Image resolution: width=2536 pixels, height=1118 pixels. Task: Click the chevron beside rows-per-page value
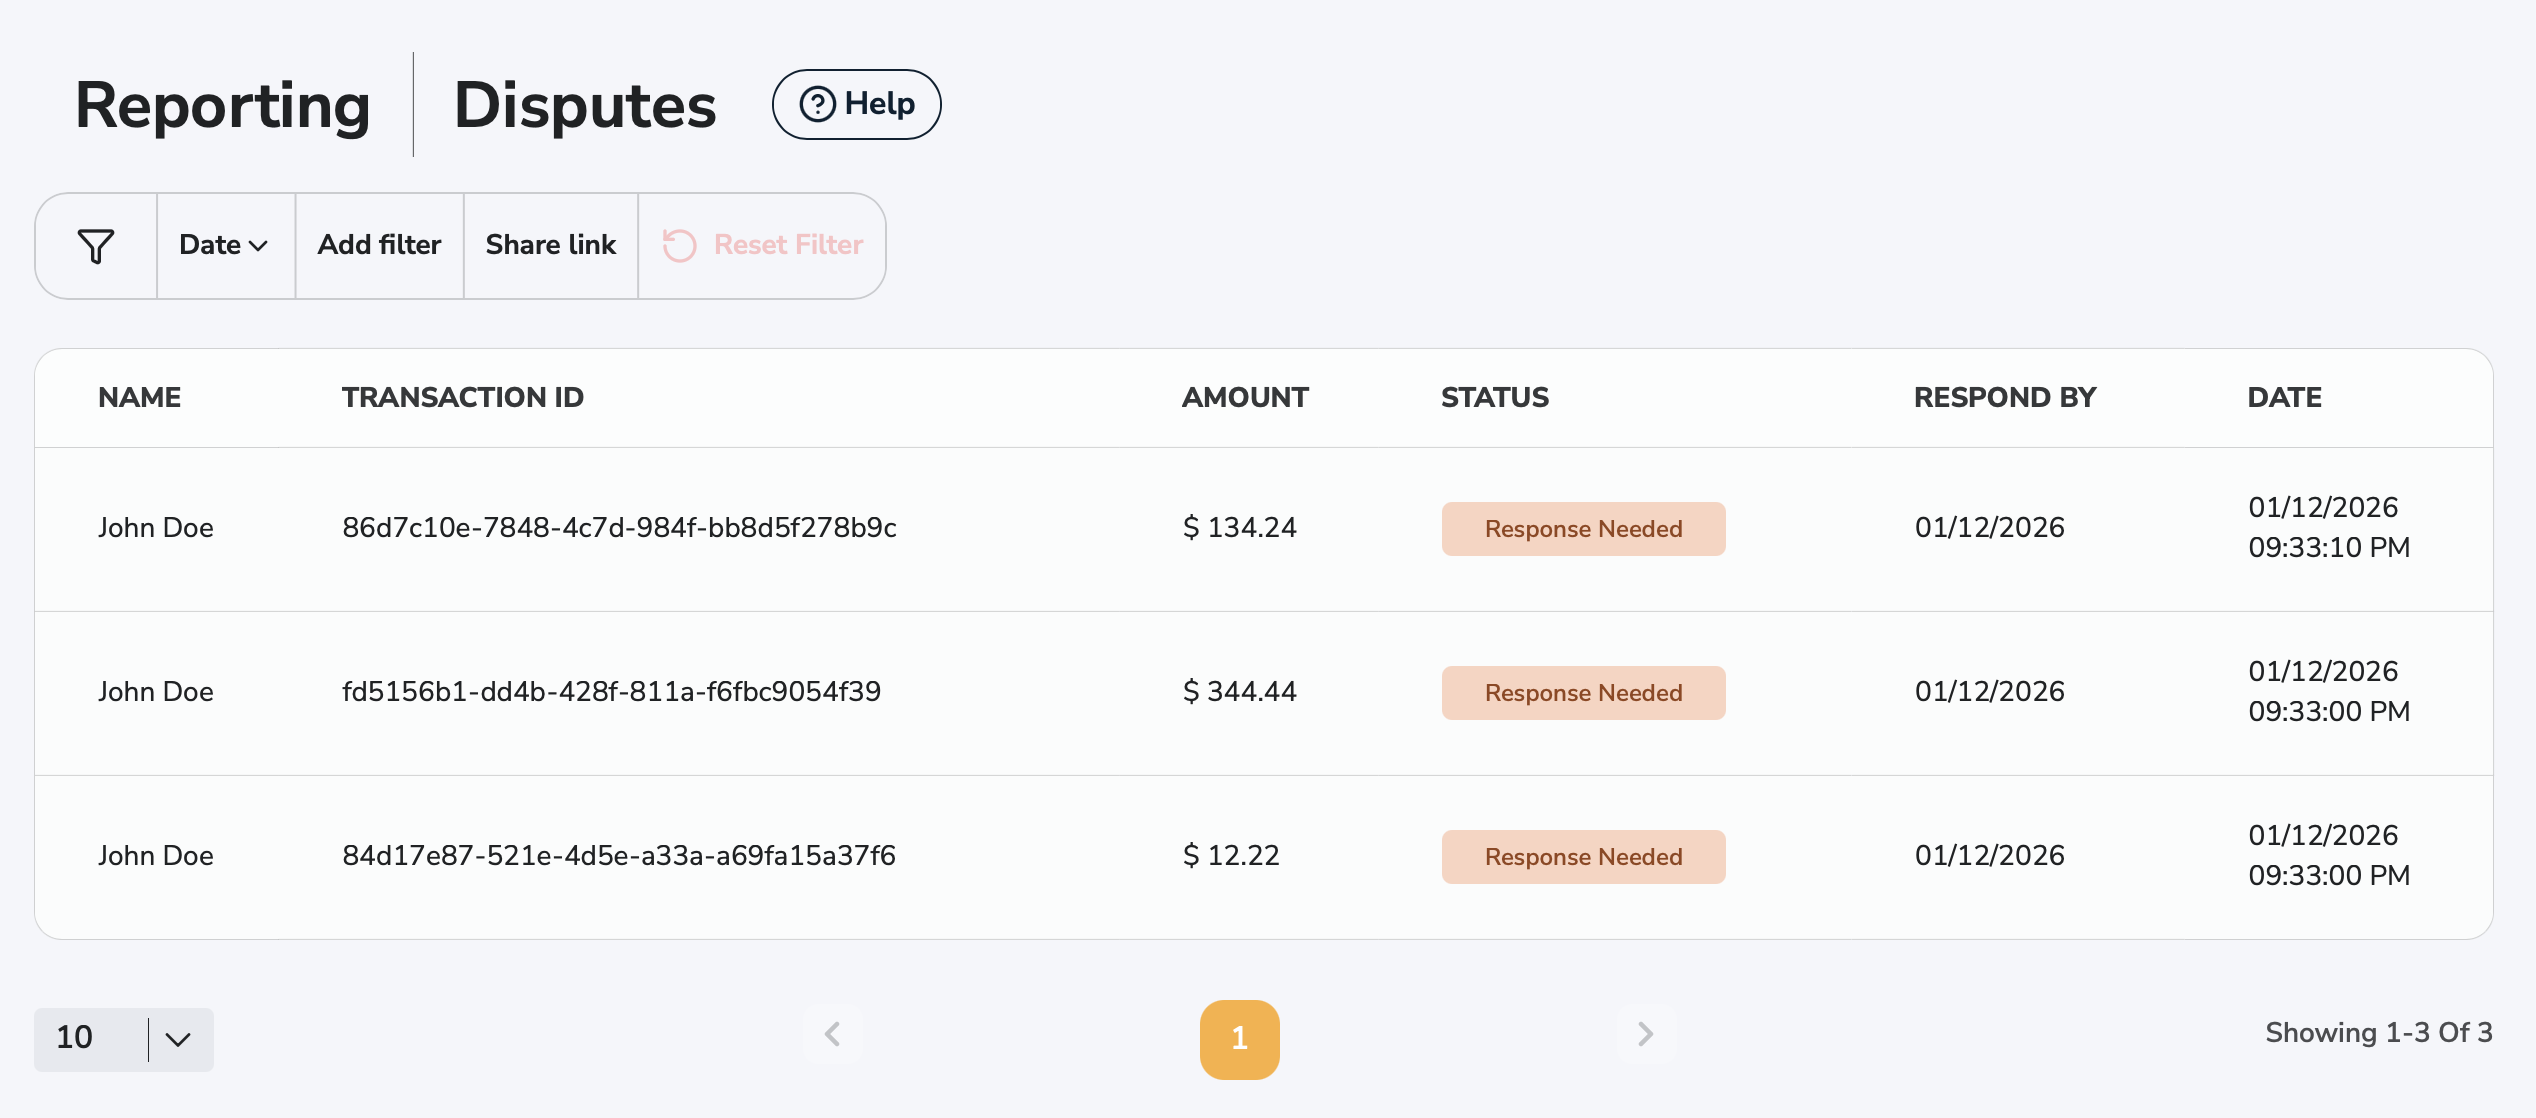[x=179, y=1039]
